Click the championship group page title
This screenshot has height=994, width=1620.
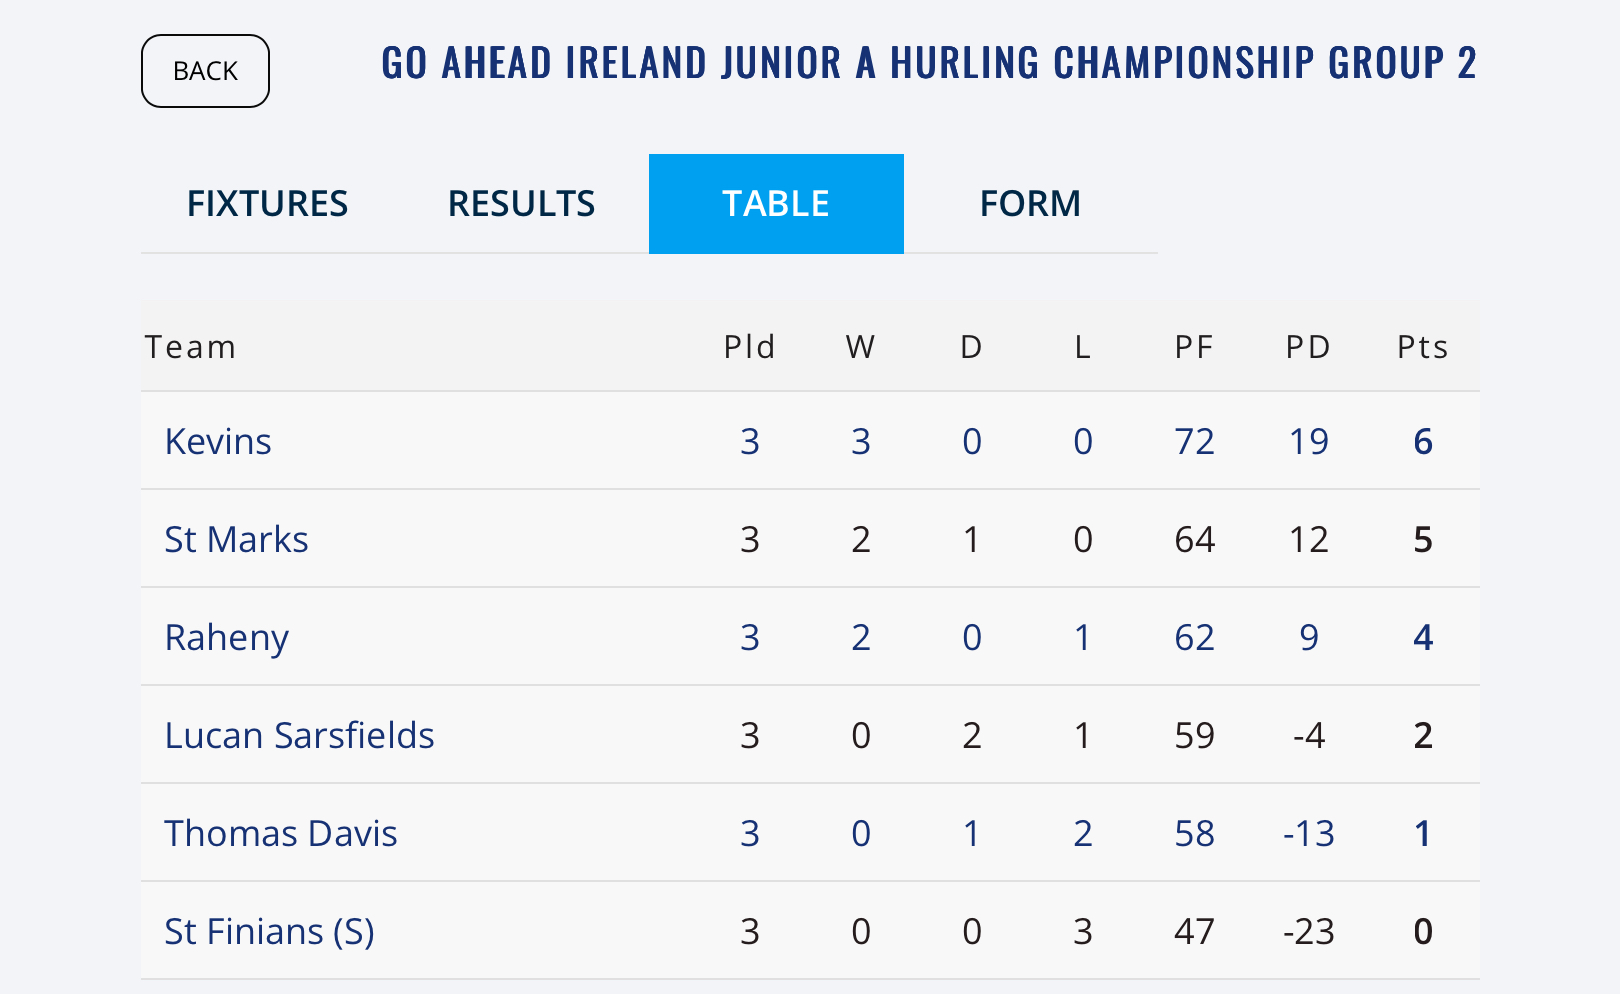click(x=929, y=63)
